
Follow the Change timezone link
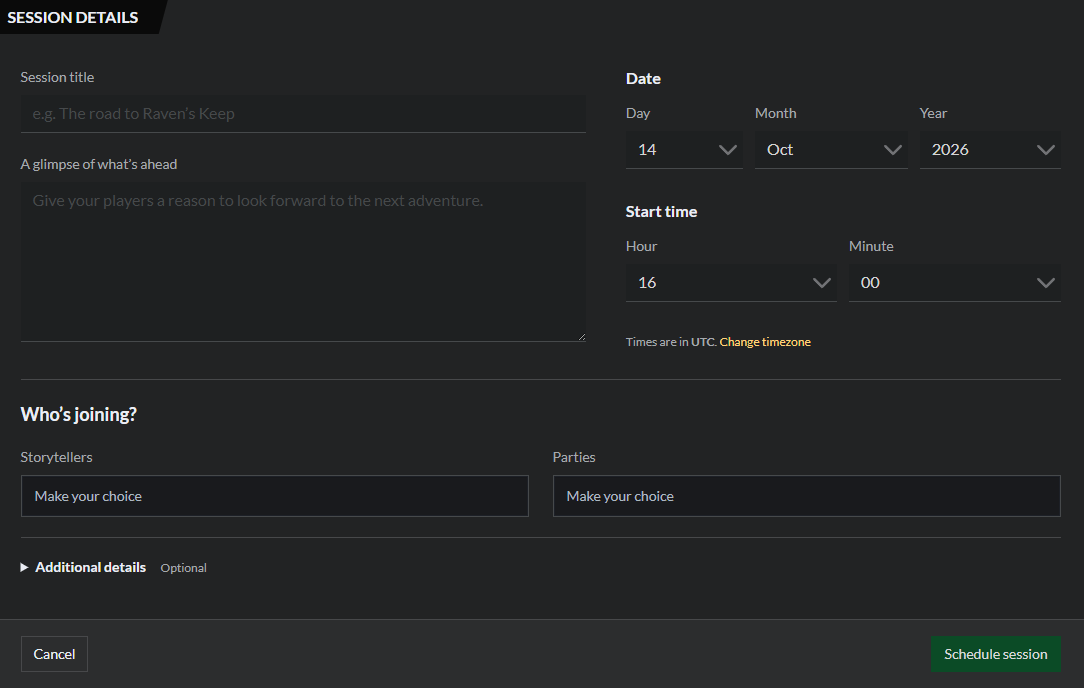click(x=765, y=342)
